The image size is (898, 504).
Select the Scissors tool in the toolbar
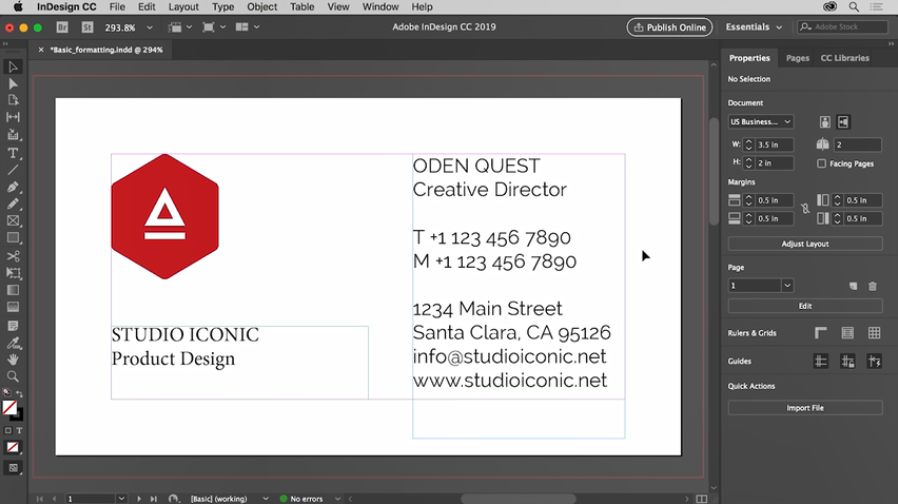pyautogui.click(x=13, y=256)
